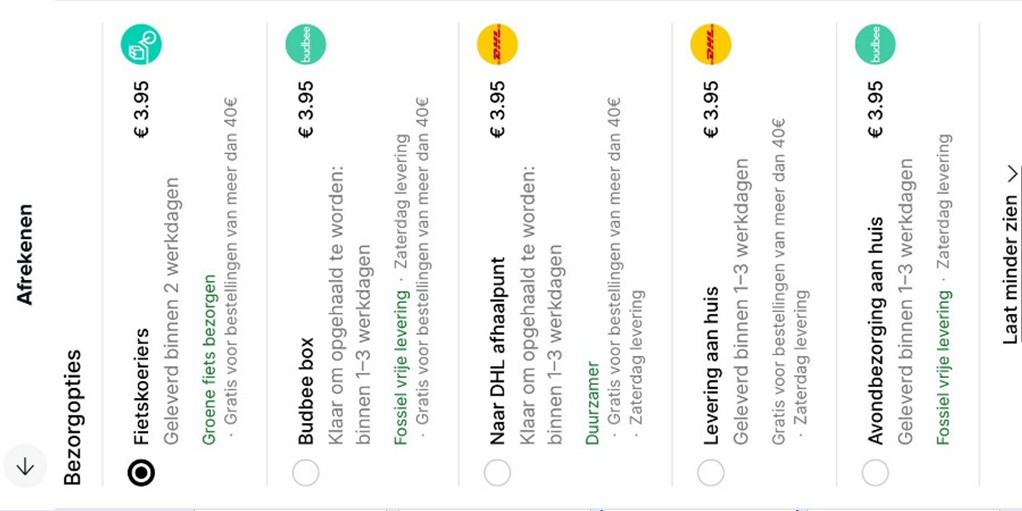Select the Fietskoeriers radio button
The width and height of the screenshot is (1022, 511).
tap(141, 472)
